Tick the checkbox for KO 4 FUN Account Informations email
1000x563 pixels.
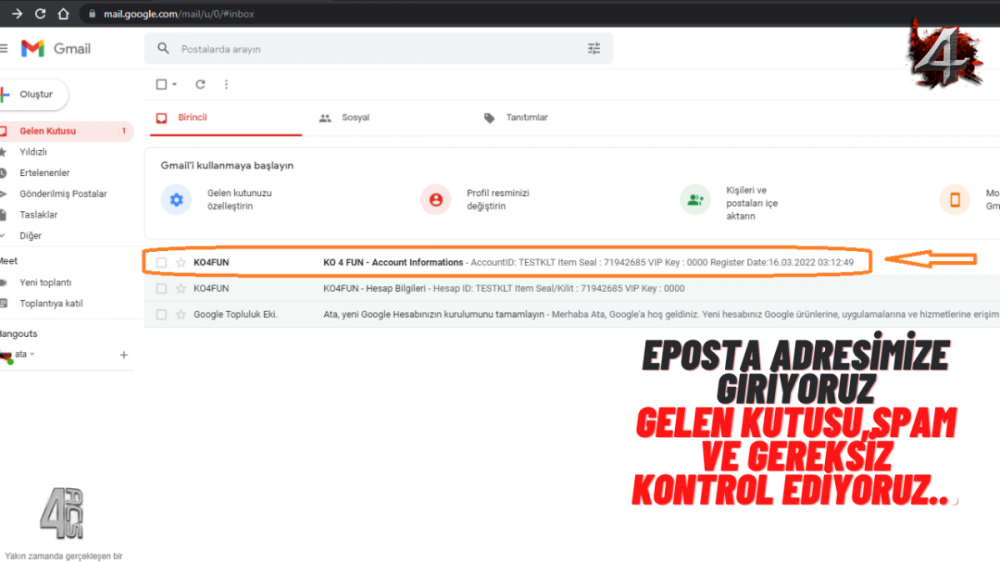point(161,262)
